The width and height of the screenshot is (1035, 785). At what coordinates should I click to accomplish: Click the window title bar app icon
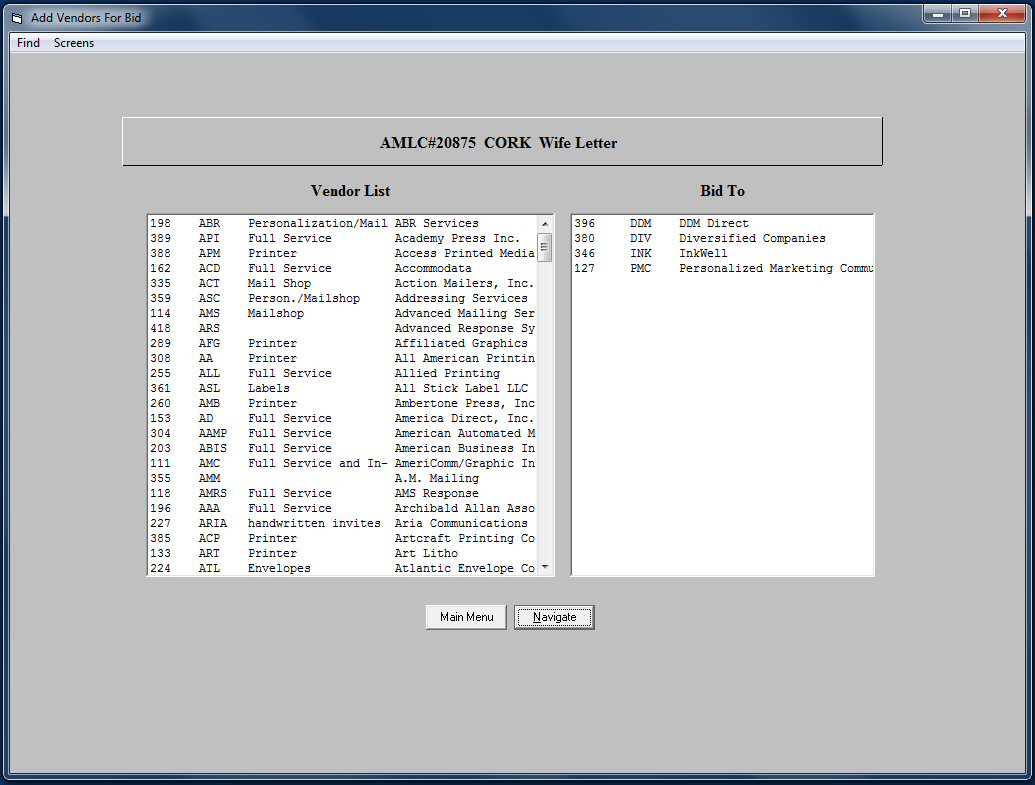coord(17,18)
